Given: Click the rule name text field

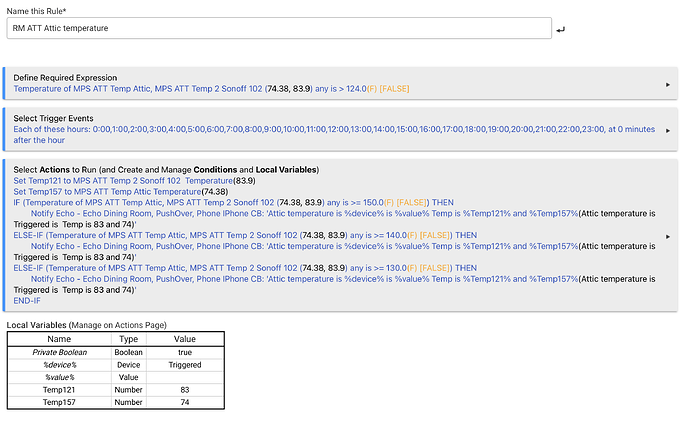Looking at the screenshot, I should (x=278, y=28).
